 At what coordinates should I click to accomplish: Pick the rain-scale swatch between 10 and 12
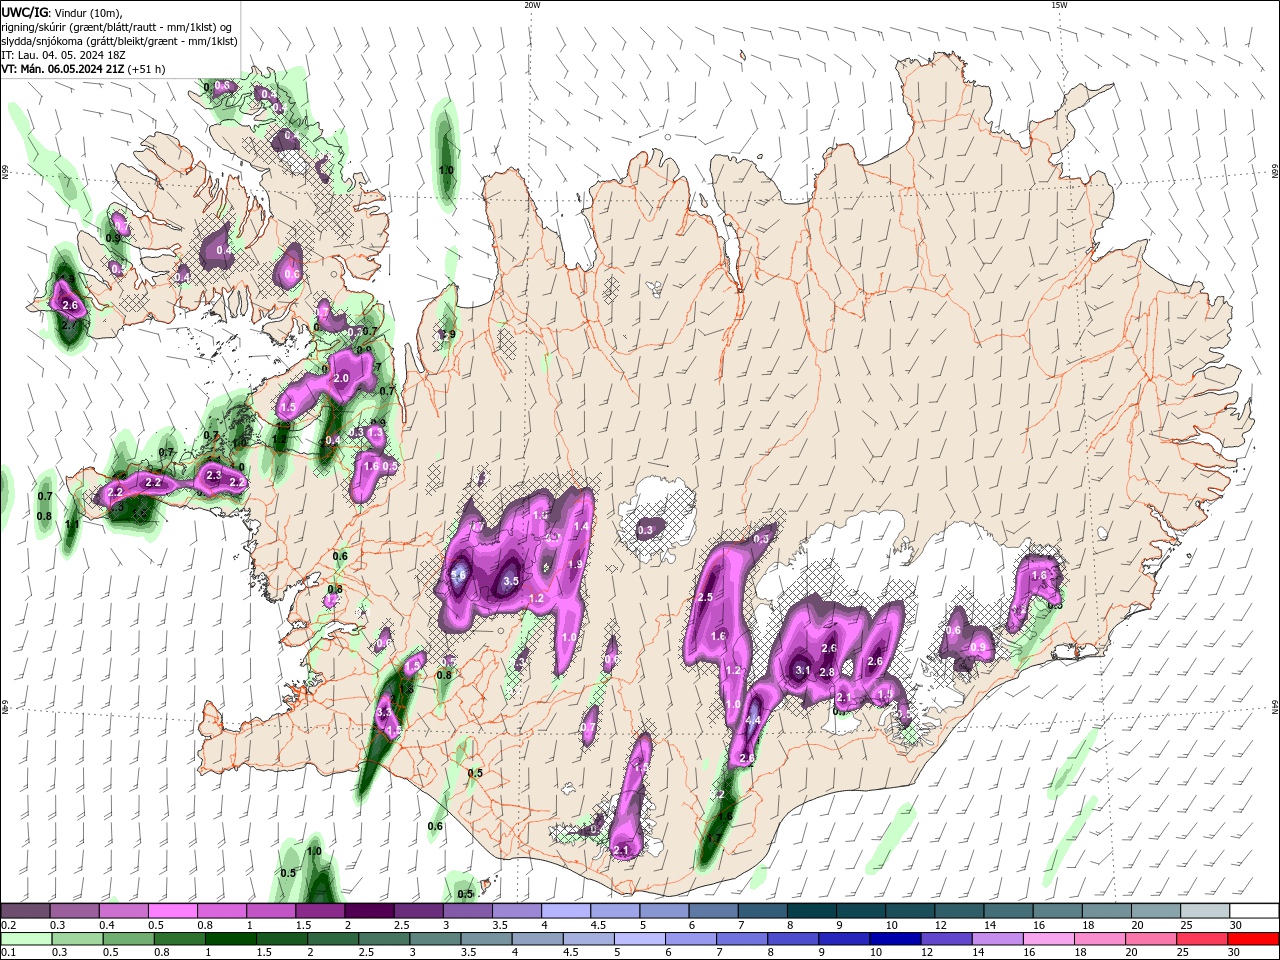[894, 939]
